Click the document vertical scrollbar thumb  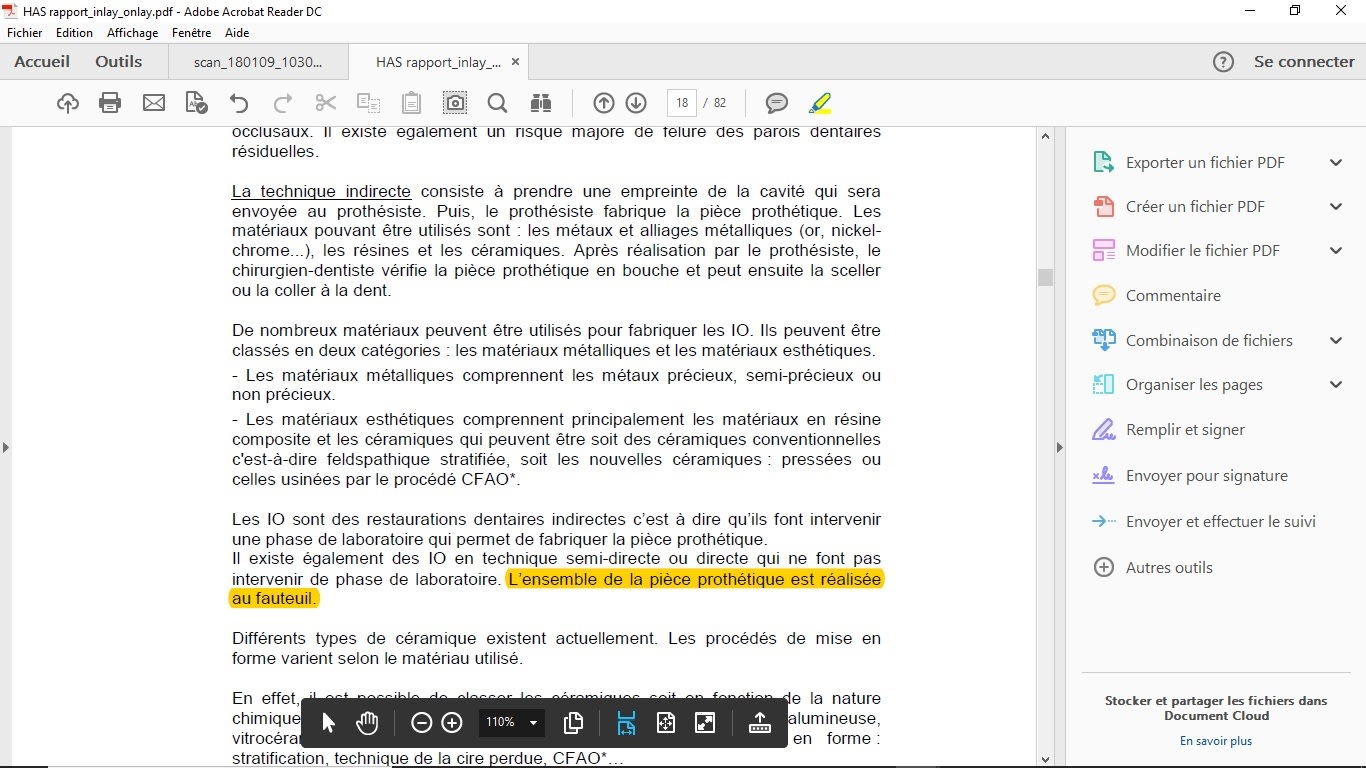pos(1046,277)
